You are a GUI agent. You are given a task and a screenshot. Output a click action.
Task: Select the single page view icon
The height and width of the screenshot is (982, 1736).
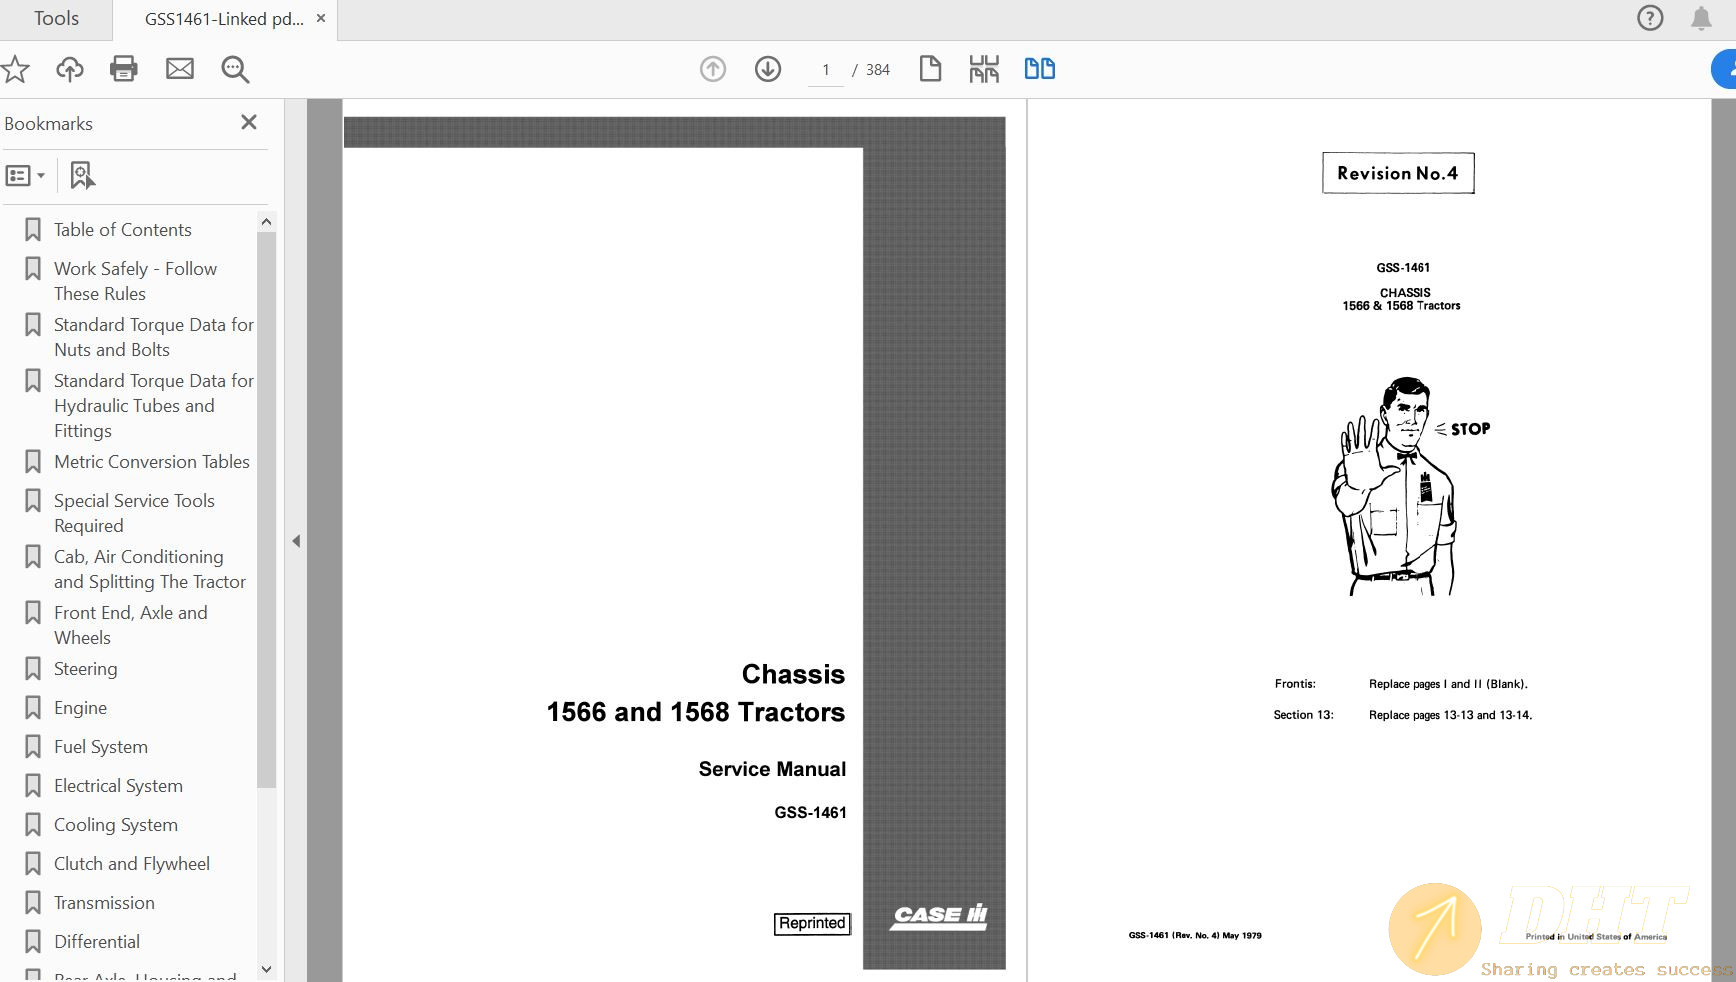(930, 69)
